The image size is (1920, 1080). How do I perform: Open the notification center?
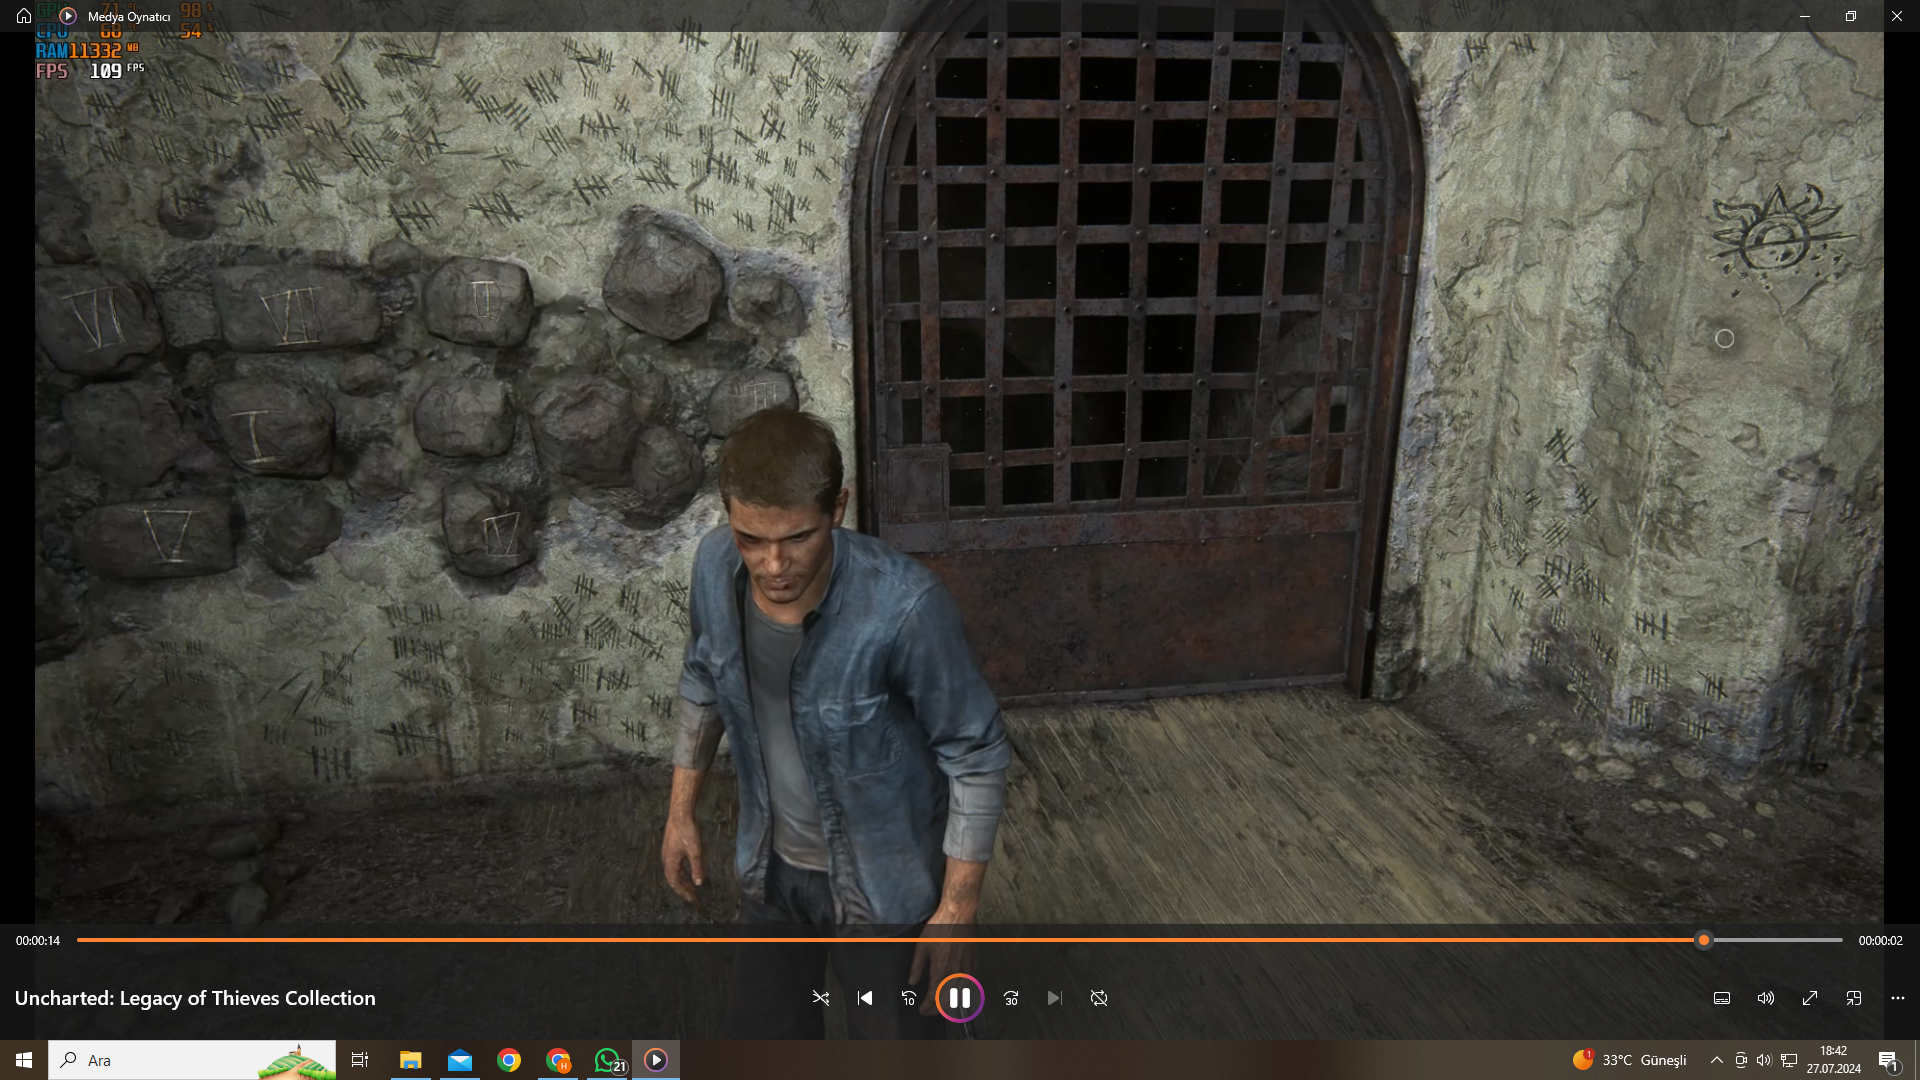(1889, 1060)
